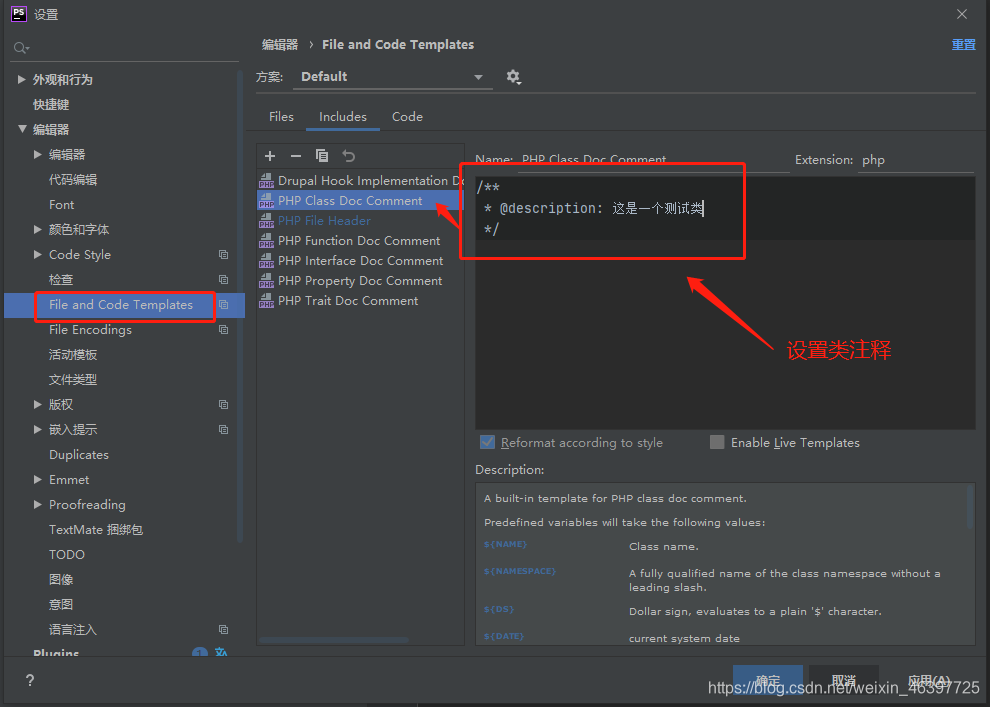Open the 方案 Default scheme dropdown
This screenshot has width=990, height=707.
(x=391, y=77)
